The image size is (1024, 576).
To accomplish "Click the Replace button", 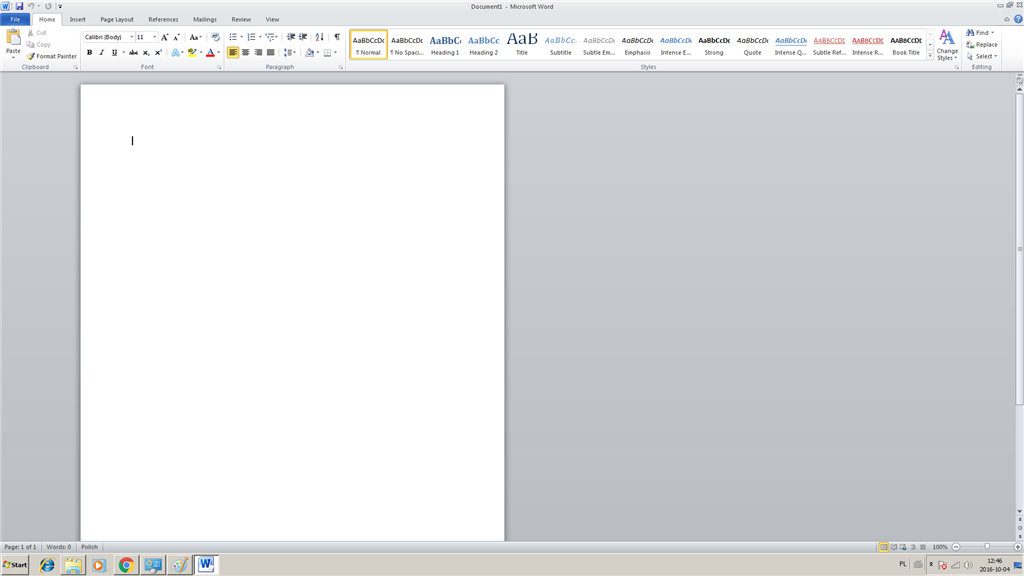I will coord(982,44).
